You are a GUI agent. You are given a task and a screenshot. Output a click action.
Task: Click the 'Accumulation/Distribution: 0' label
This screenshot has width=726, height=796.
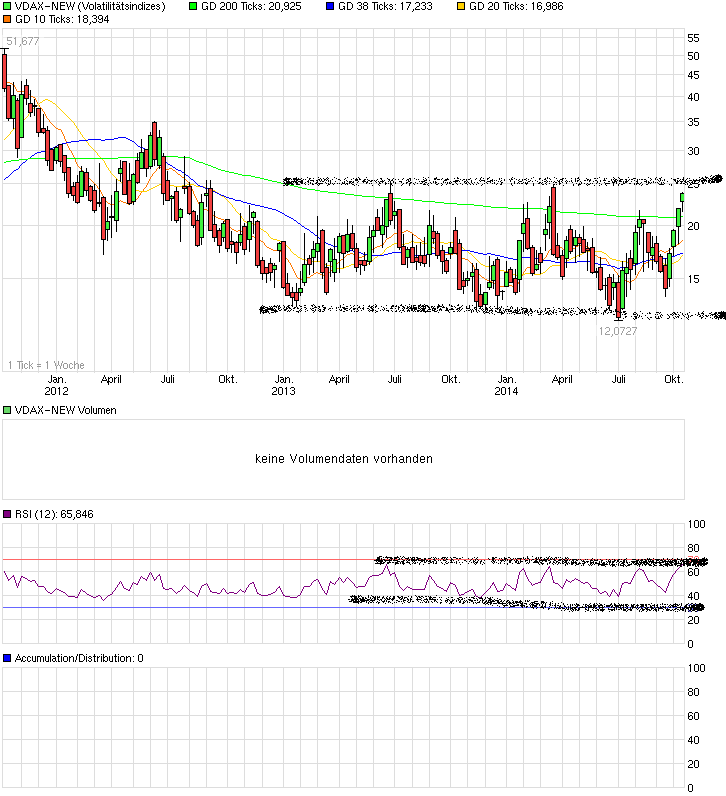(x=79, y=658)
